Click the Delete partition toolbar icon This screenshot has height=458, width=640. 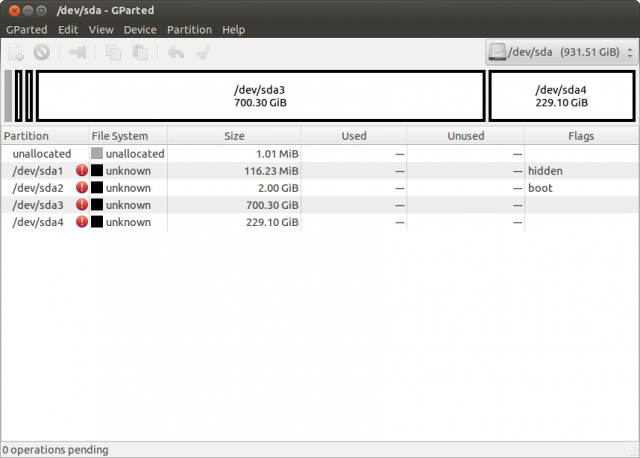point(41,52)
